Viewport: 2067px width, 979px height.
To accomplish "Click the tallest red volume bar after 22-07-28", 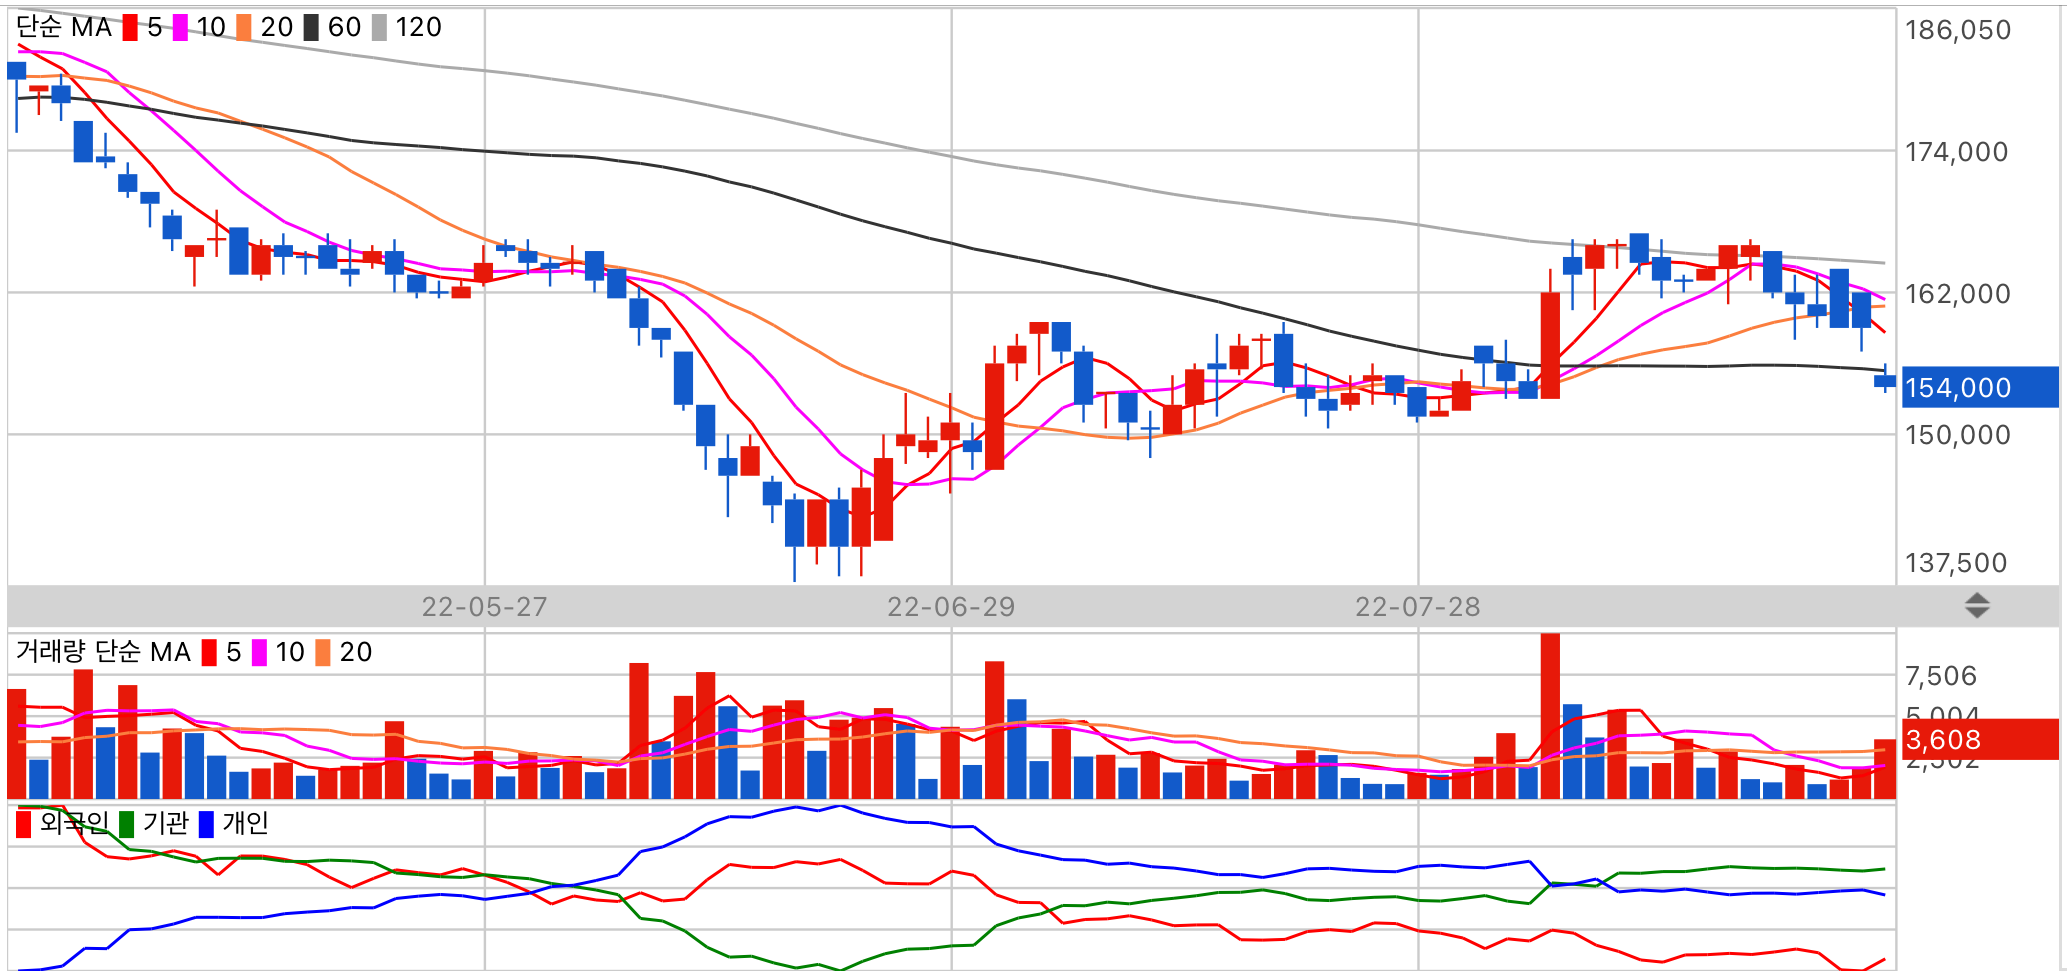I will click(x=1550, y=716).
